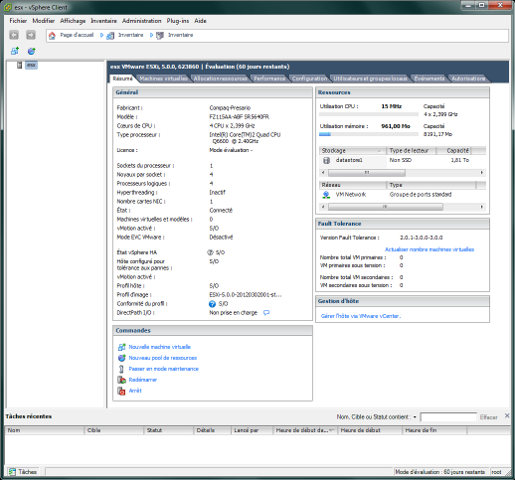Image resolution: width=515 pixels, height=480 pixels.
Task: Sort tasks by the Nom column header
Action: coord(44,430)
